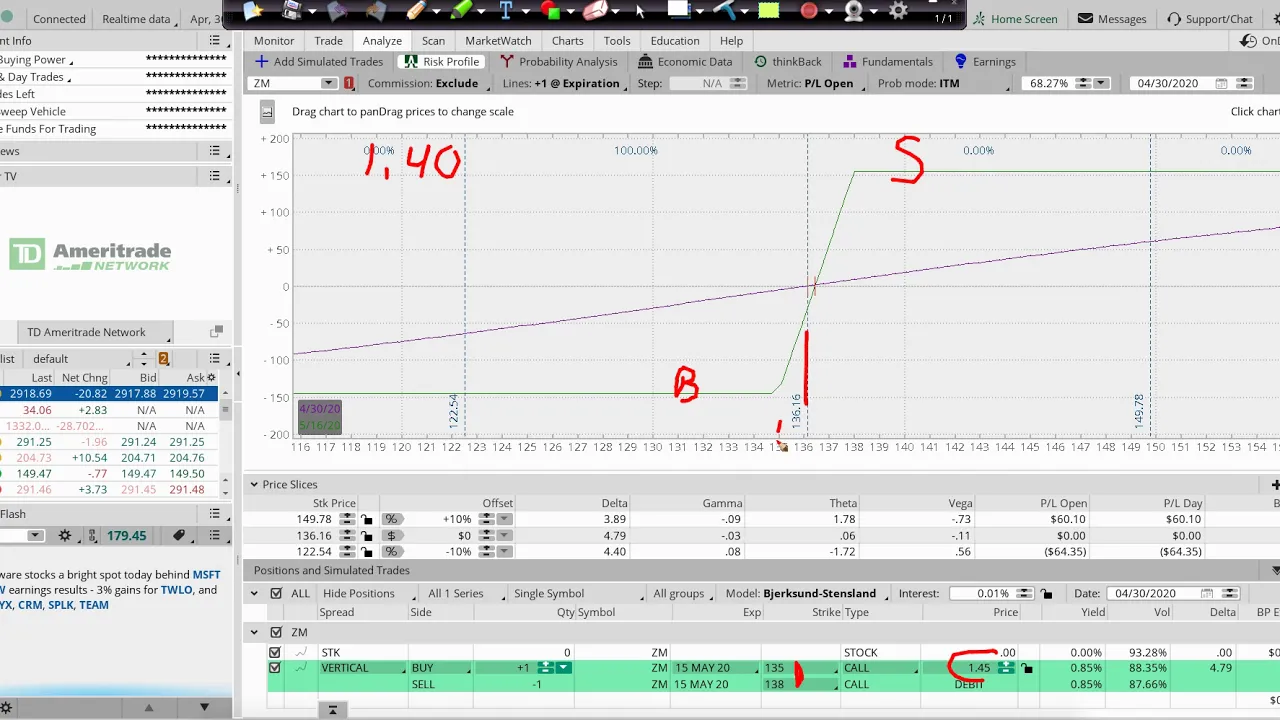Adjust quantity stepper on VERTICAL row
The image size is (1280, 720).
coord(546,668)
